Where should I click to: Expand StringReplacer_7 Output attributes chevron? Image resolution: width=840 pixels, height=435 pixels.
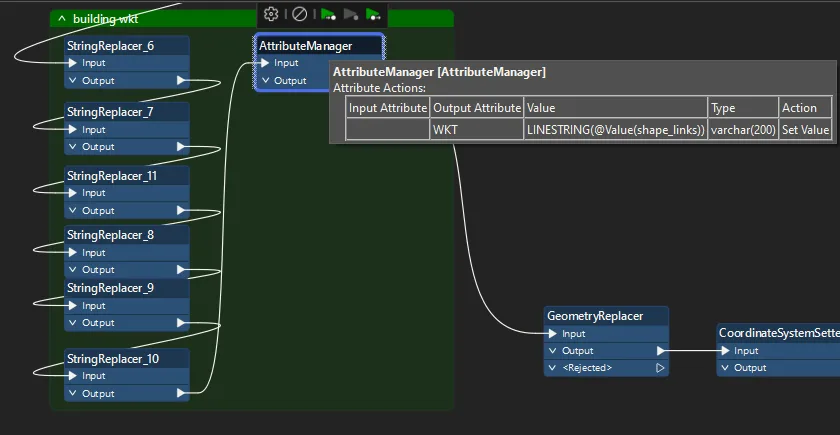coord(72,147)
